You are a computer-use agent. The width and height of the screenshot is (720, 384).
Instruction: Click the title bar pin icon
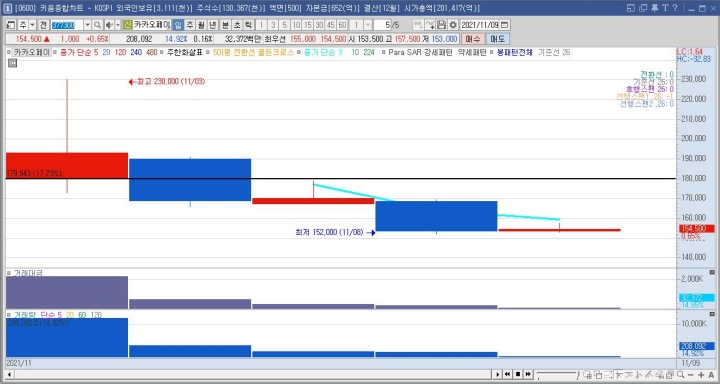click(x=654, y=8)
